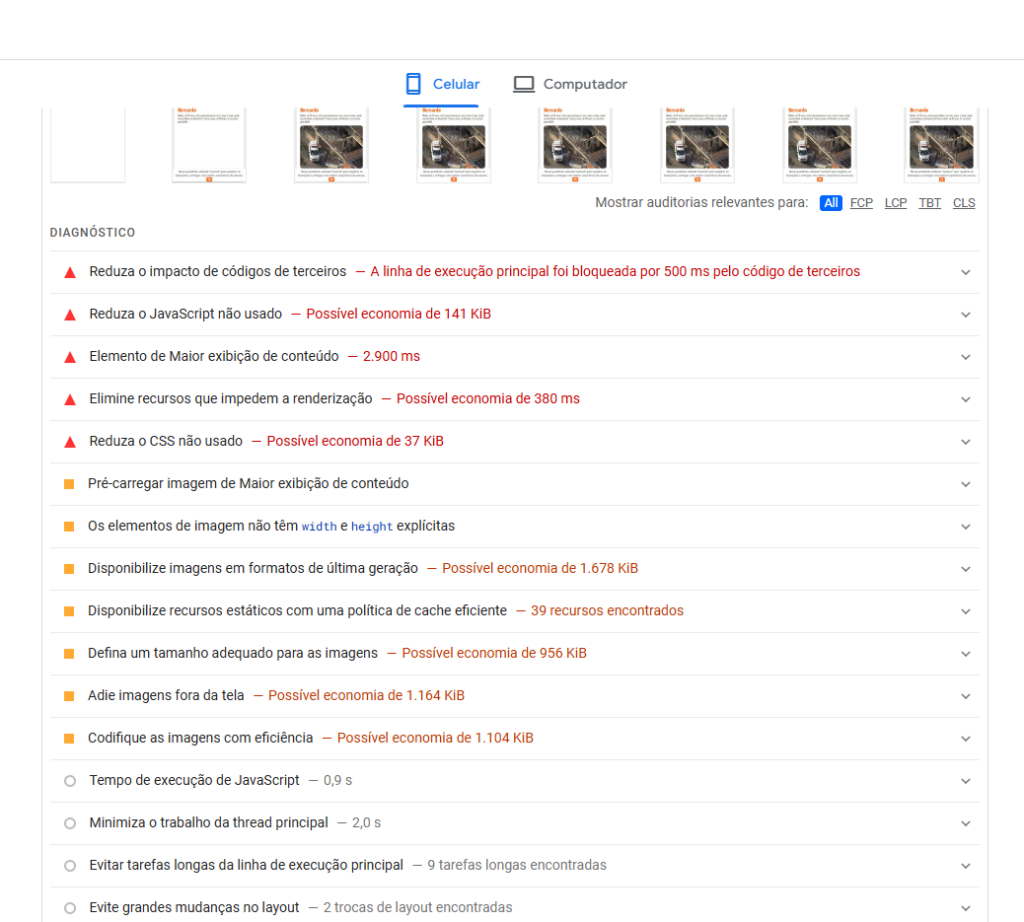Expand the width and height audit chevron
Image resolution: width=1024 pixels, height=922 pixels.
966,527
